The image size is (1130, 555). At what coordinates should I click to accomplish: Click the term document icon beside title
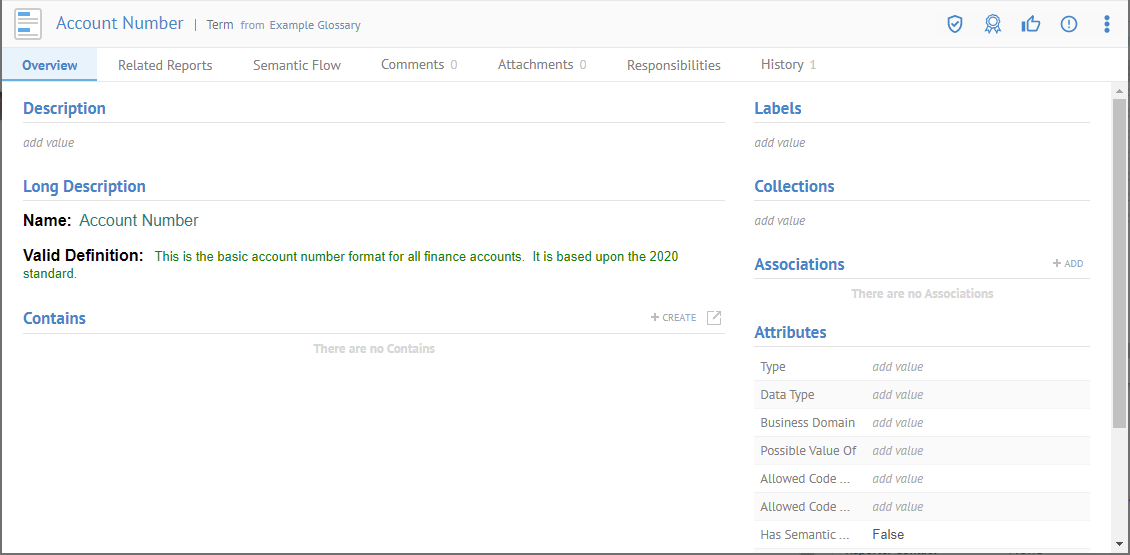pos(28,24)
